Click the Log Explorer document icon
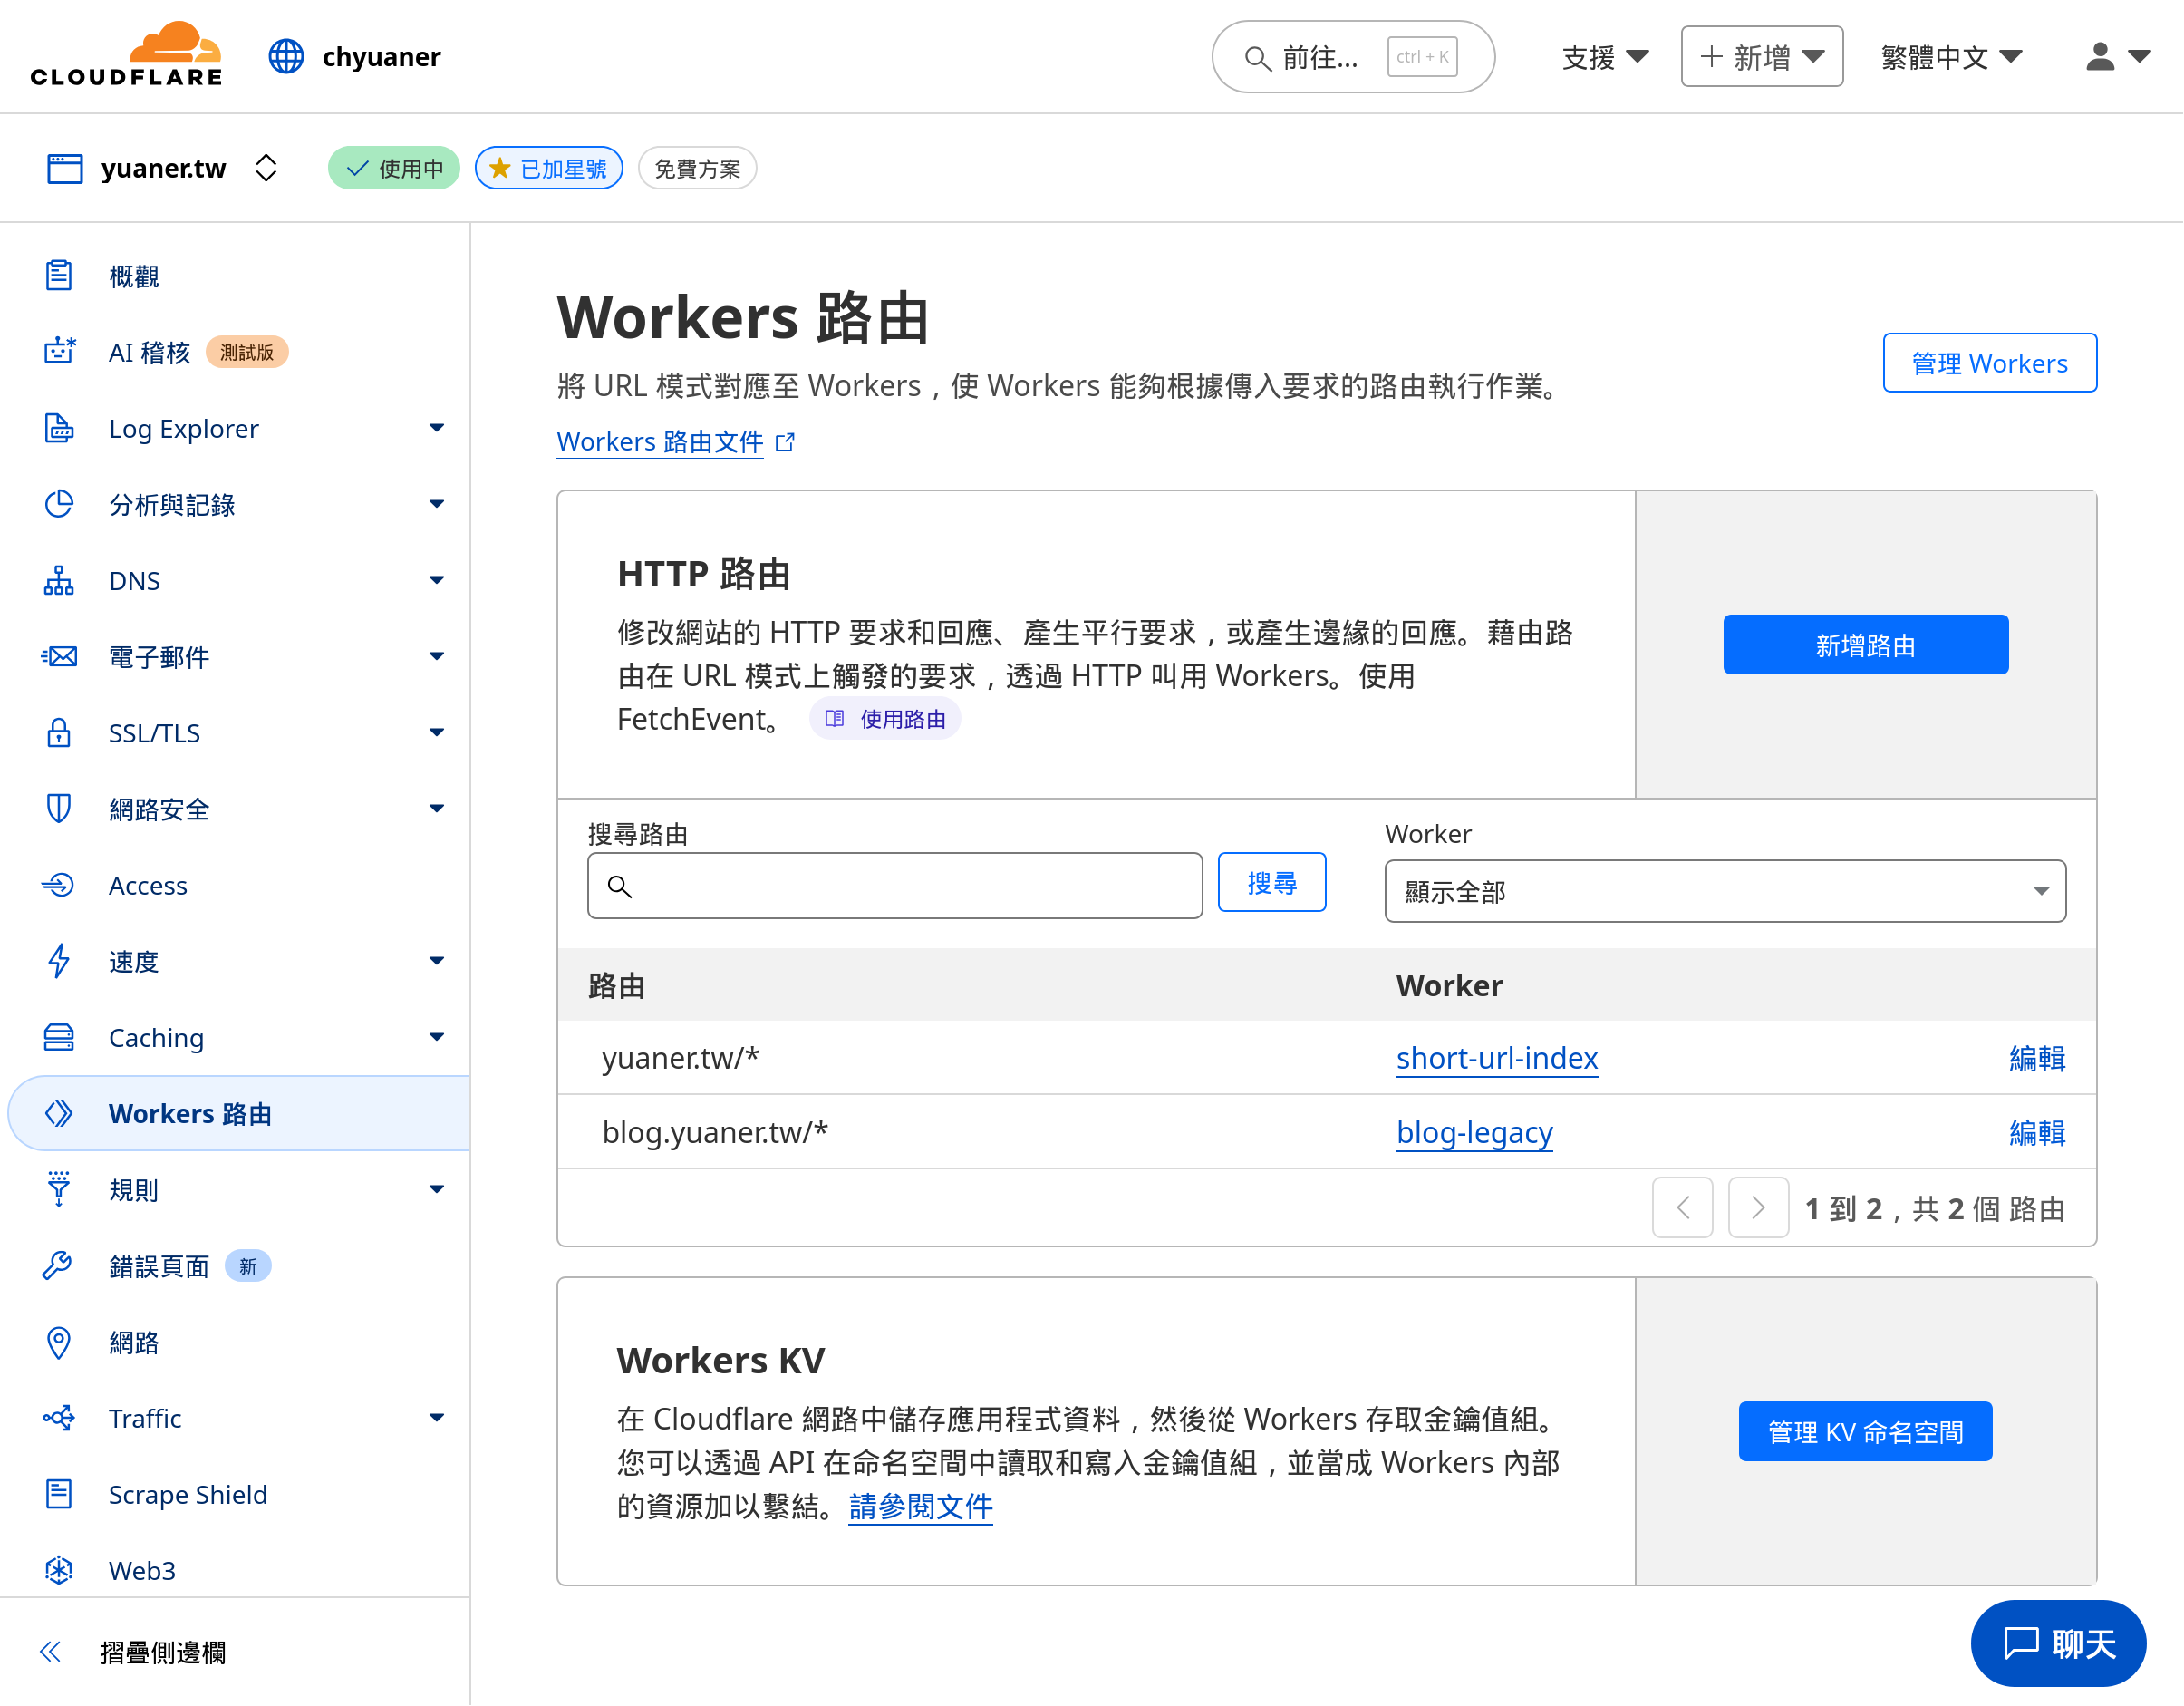This screenshot has width=2184, height=1706. 59,428
